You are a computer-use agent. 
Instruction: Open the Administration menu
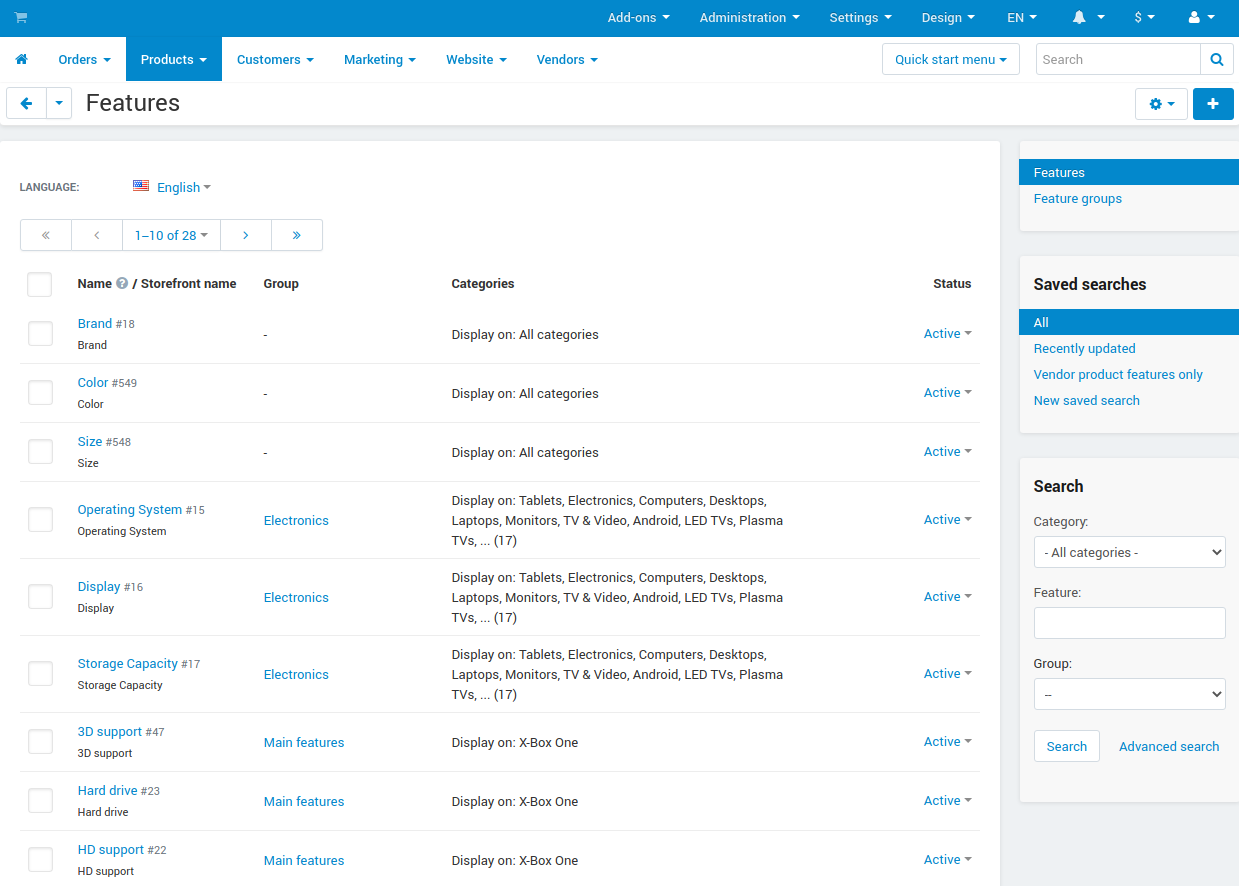click(x=749, y=18)
